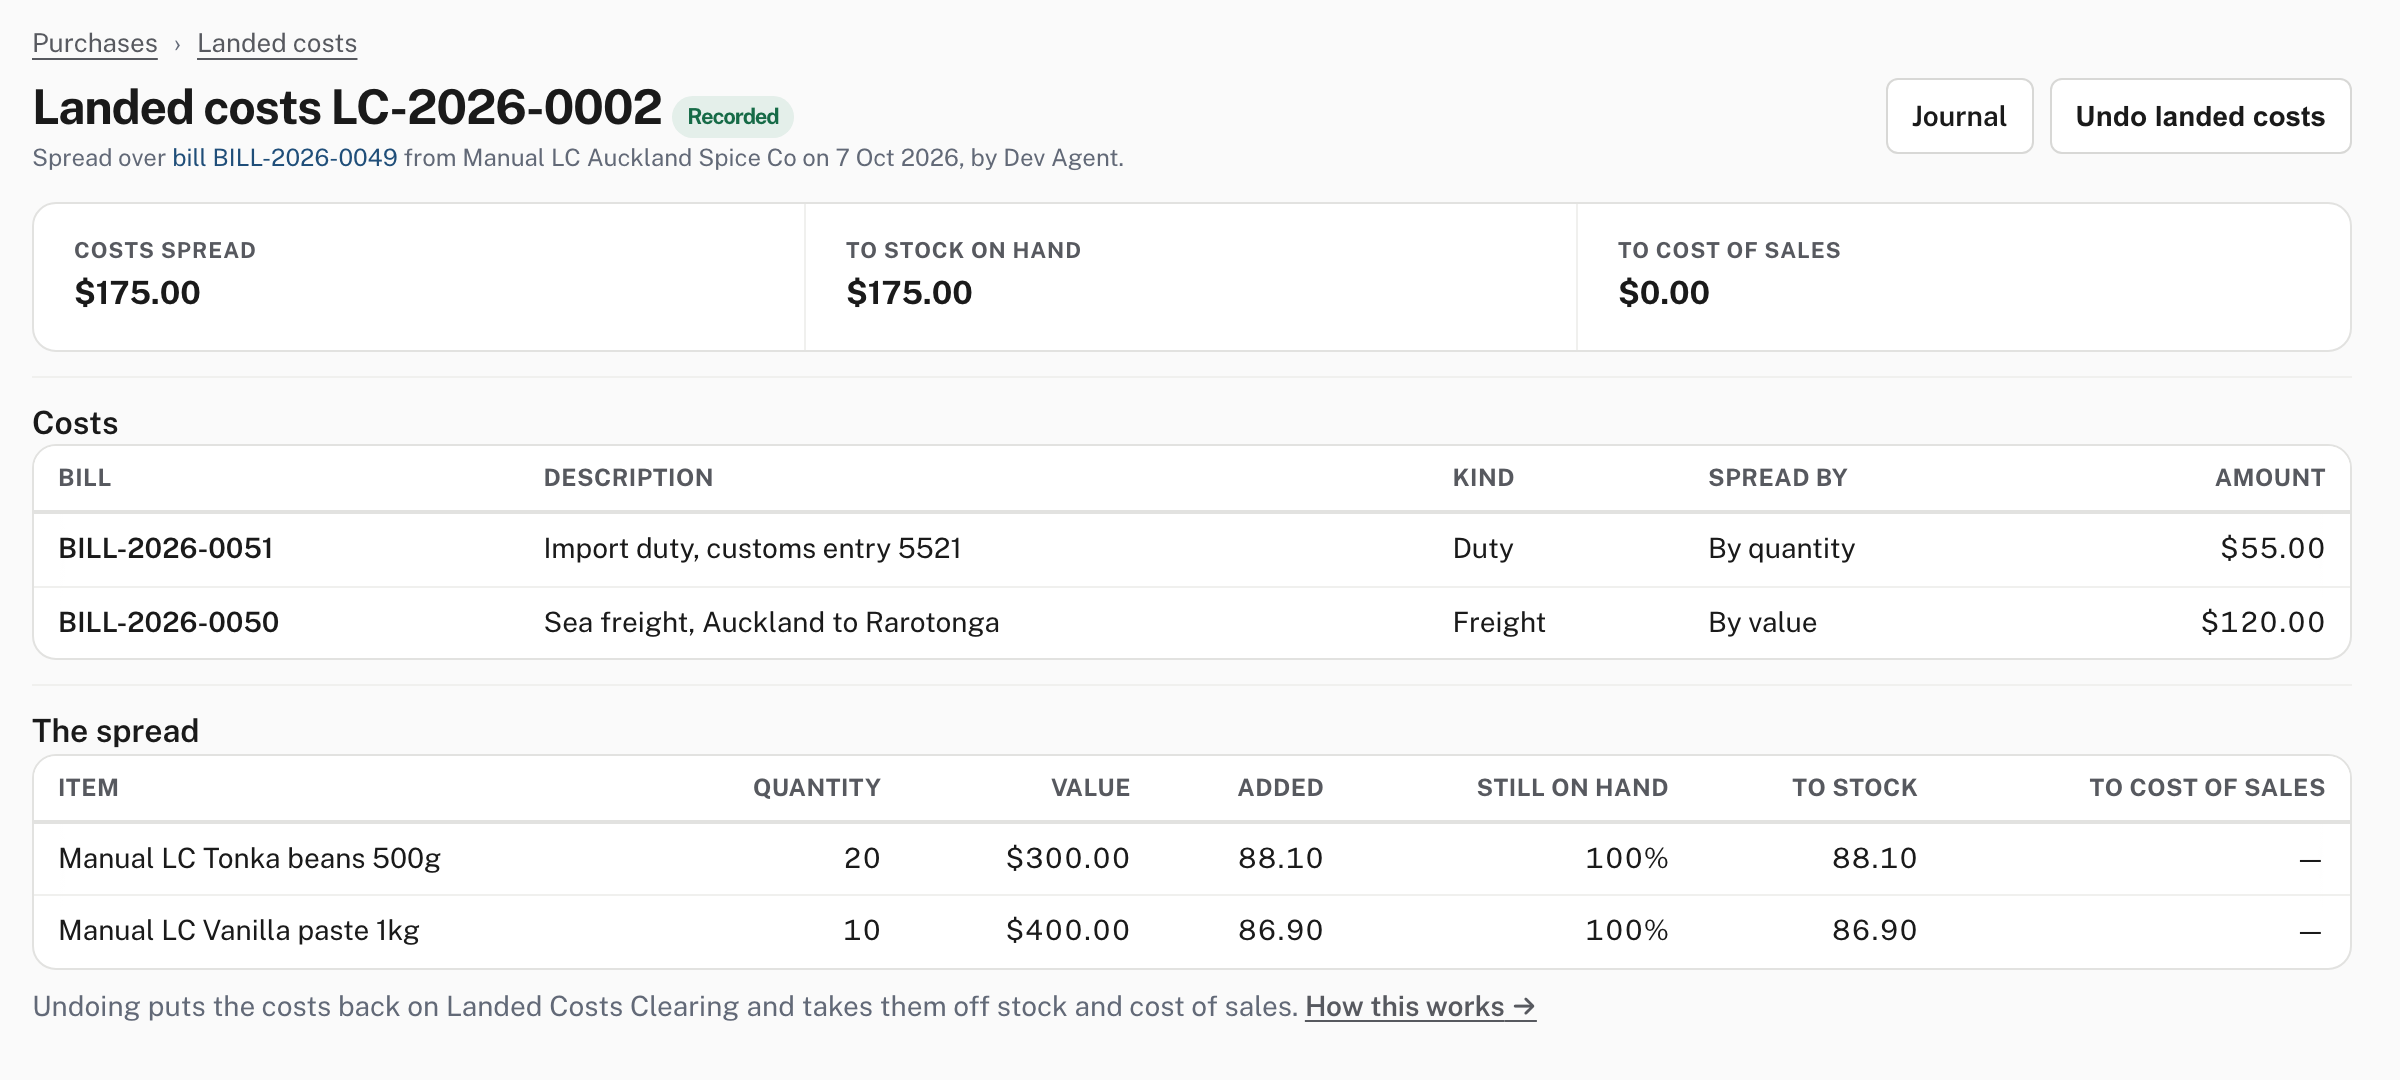The width and height of the screenshot is (2400, 1080).
Task: Select Manual LC Tonka beans 500g row
Action: pos(1192,858)
